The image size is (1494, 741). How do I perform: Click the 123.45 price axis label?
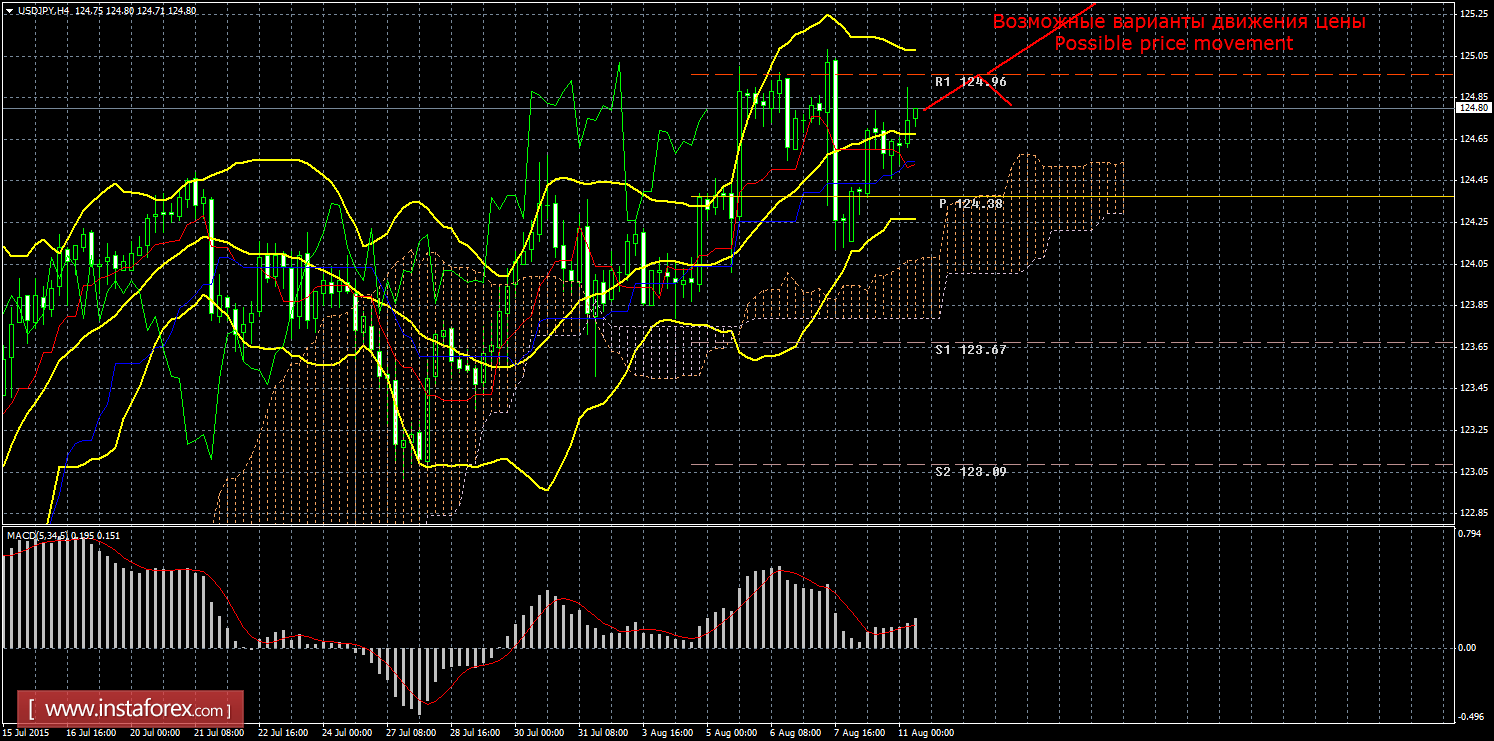(1472, 388)
